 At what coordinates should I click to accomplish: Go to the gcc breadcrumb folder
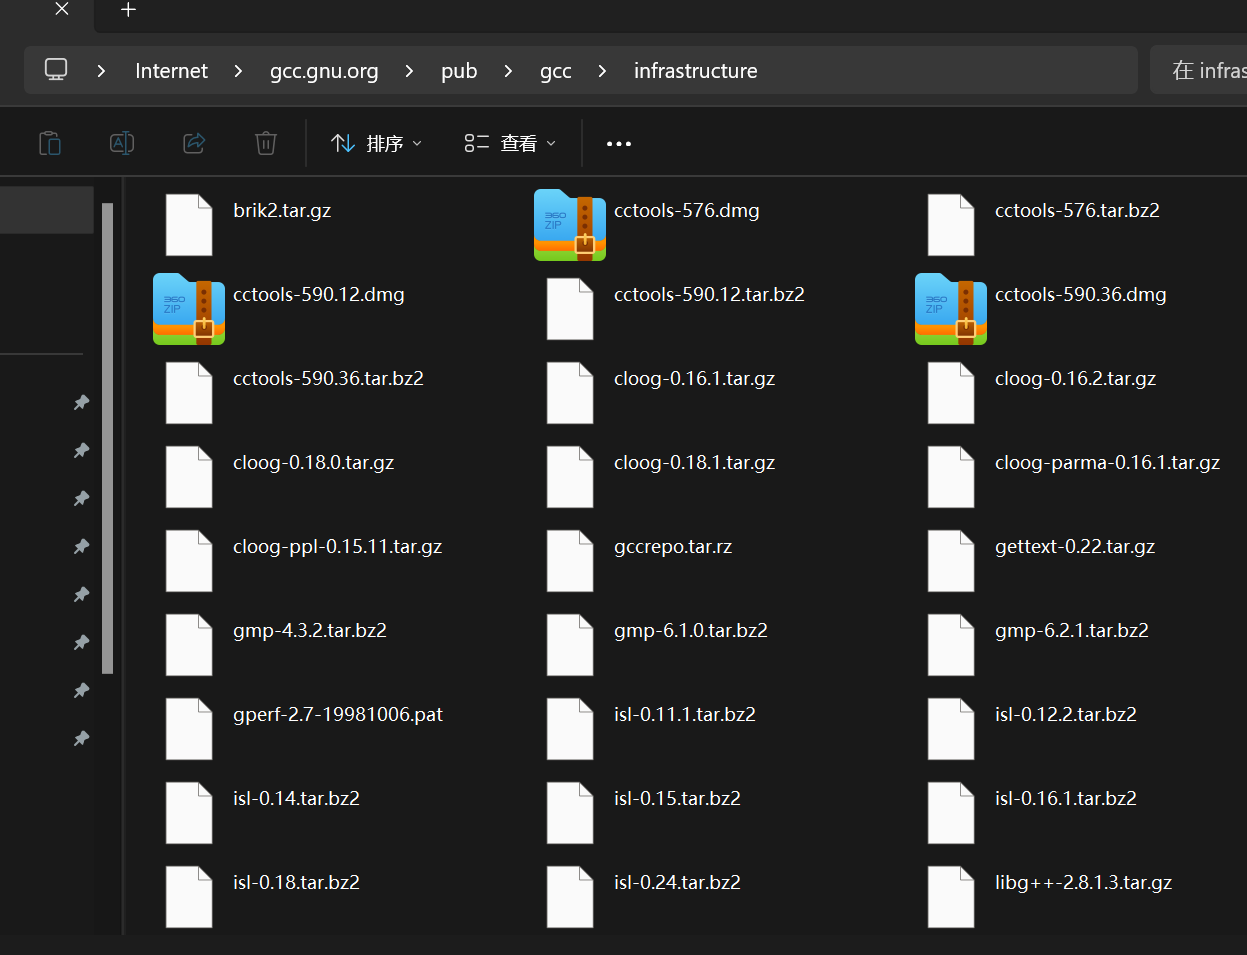[x=556, y=71]
